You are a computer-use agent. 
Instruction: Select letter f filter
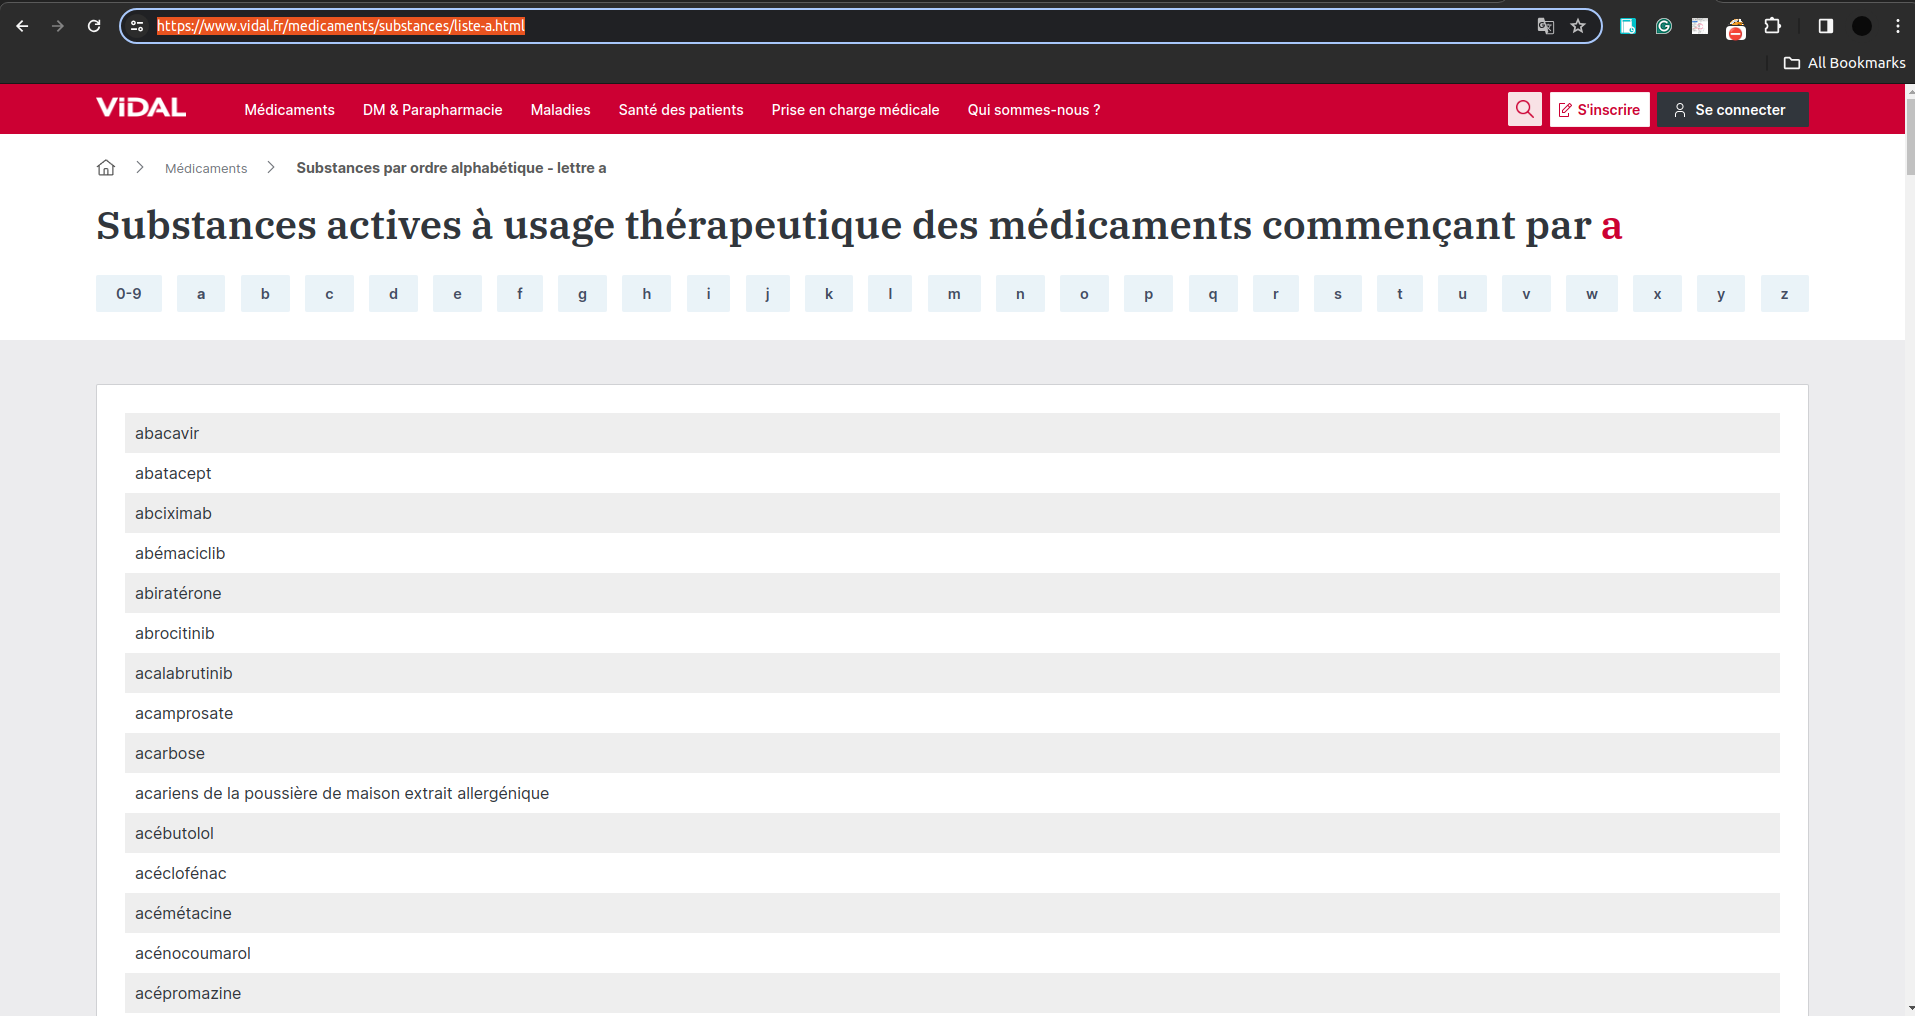(520, 294)
